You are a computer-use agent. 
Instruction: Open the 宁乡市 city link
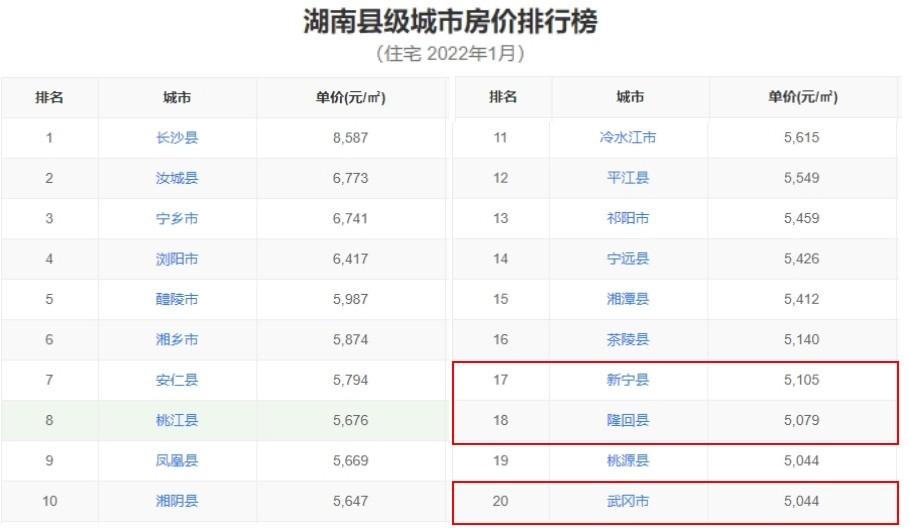click(177, 218)
